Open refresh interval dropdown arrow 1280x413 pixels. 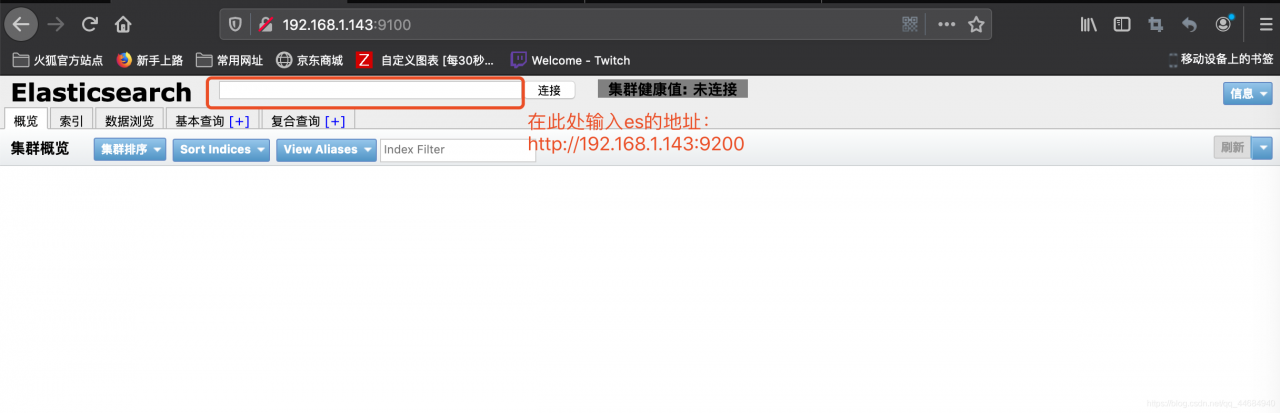pos(1262,148)
